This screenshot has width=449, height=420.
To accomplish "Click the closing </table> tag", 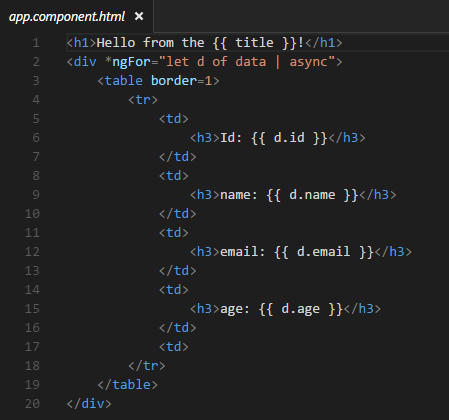I will pos(128,385).
